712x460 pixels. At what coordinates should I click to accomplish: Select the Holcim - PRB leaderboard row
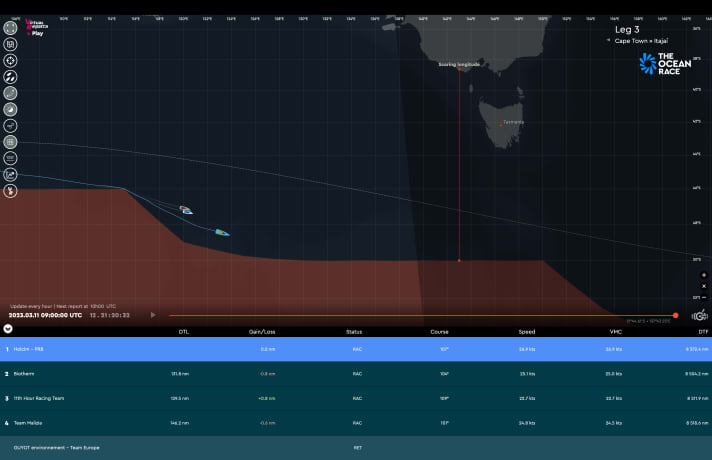356,349
